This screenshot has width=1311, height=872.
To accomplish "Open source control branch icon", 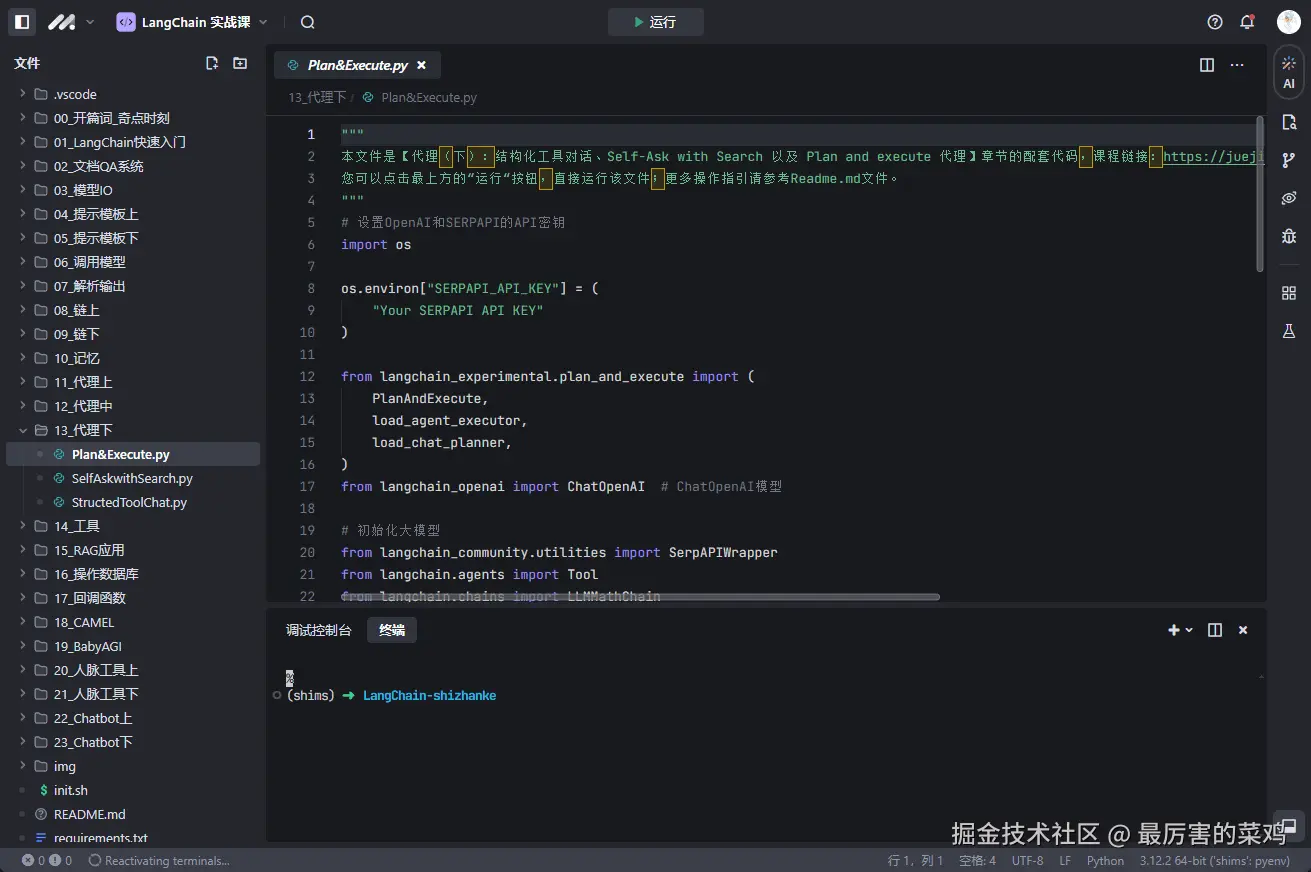I will click(1289, 160).
